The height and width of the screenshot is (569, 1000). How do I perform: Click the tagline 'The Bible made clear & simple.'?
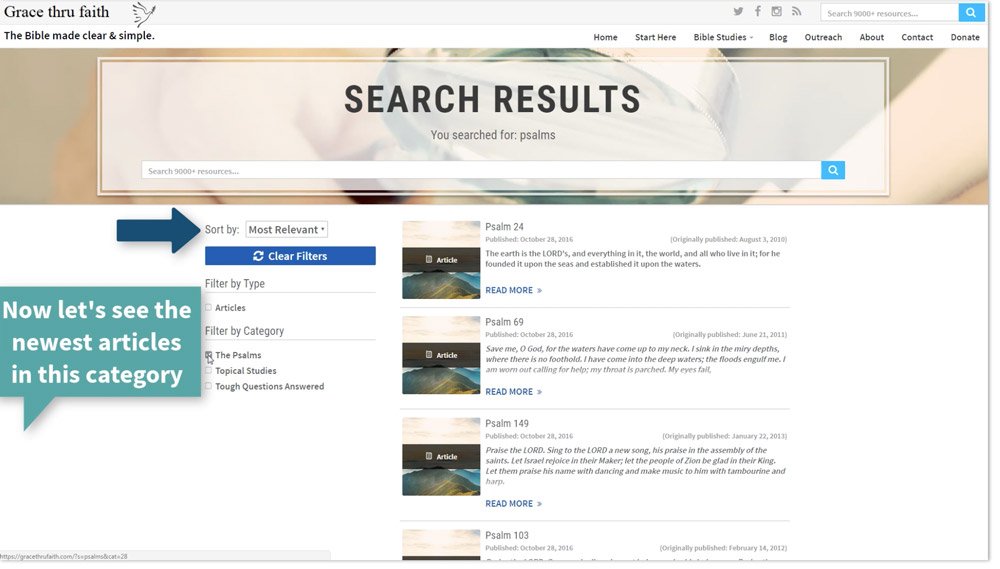pyautogui.click(x=79, y=36)
